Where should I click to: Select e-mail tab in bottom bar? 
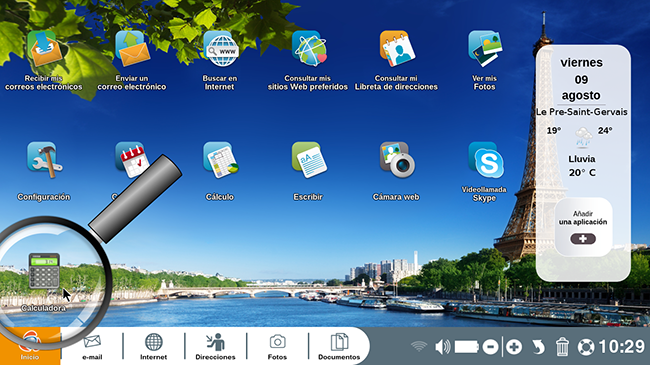(92, 347)
